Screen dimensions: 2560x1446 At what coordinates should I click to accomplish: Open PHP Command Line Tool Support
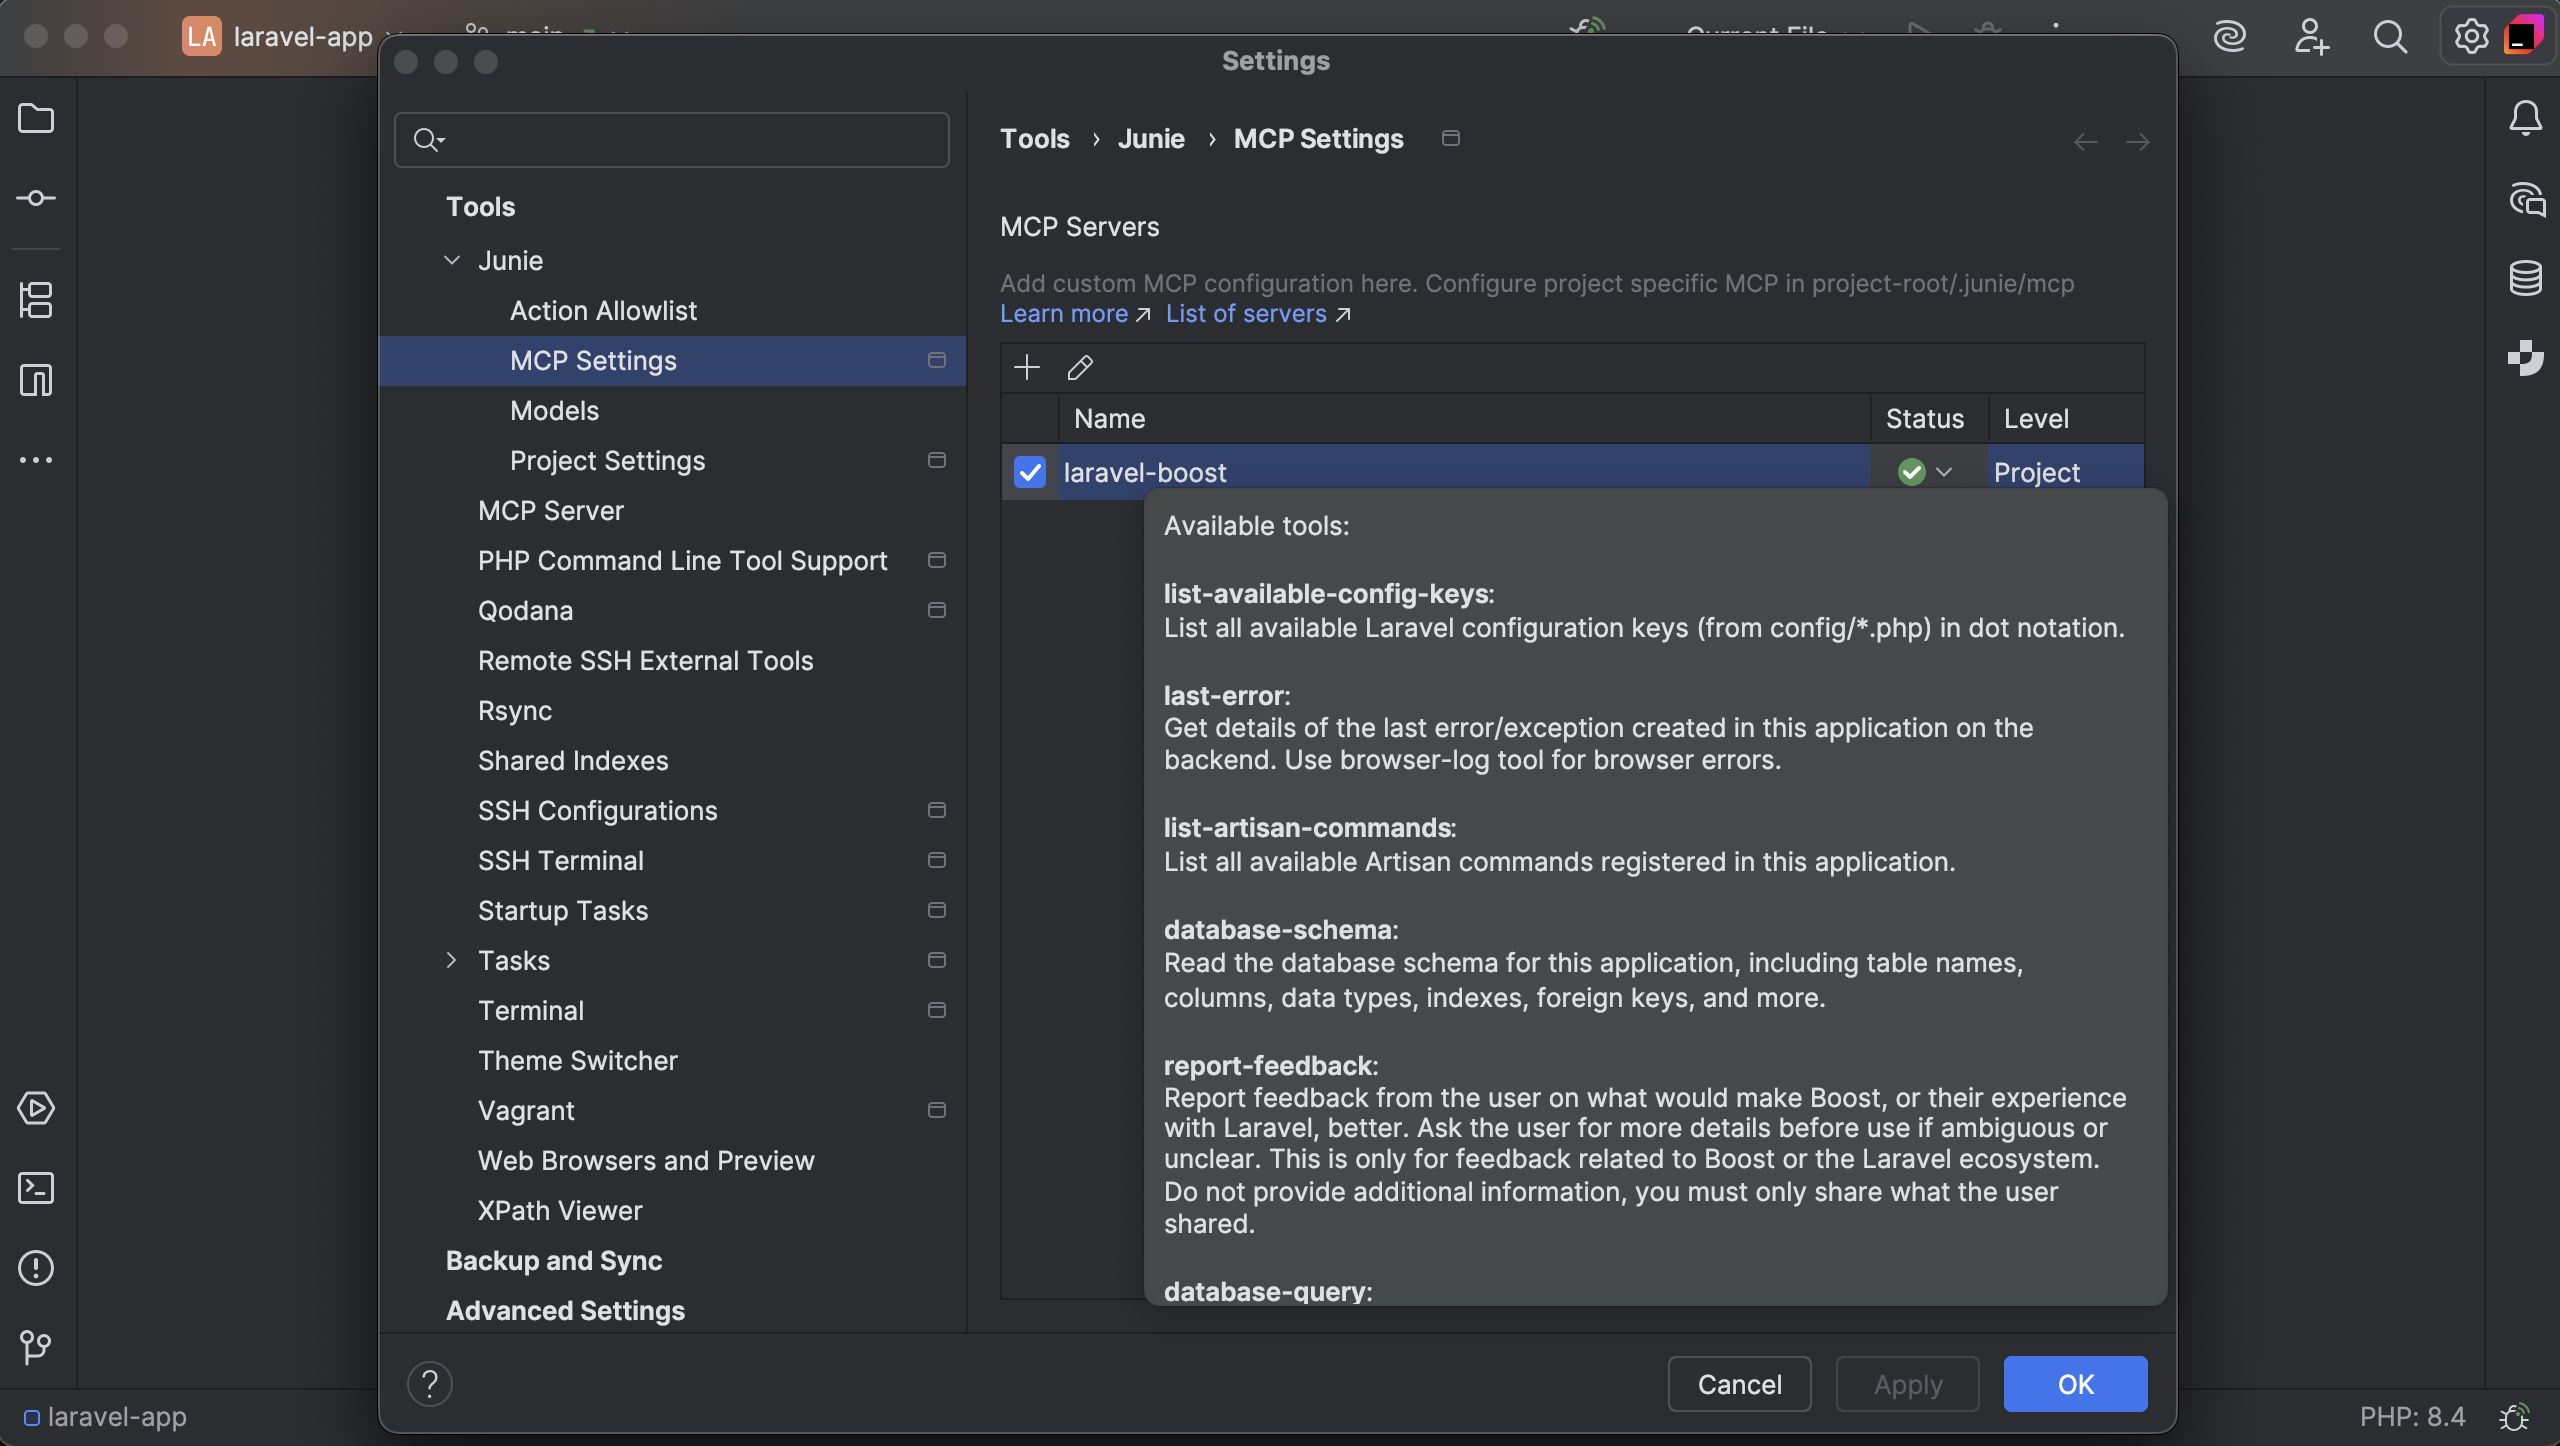682,560
